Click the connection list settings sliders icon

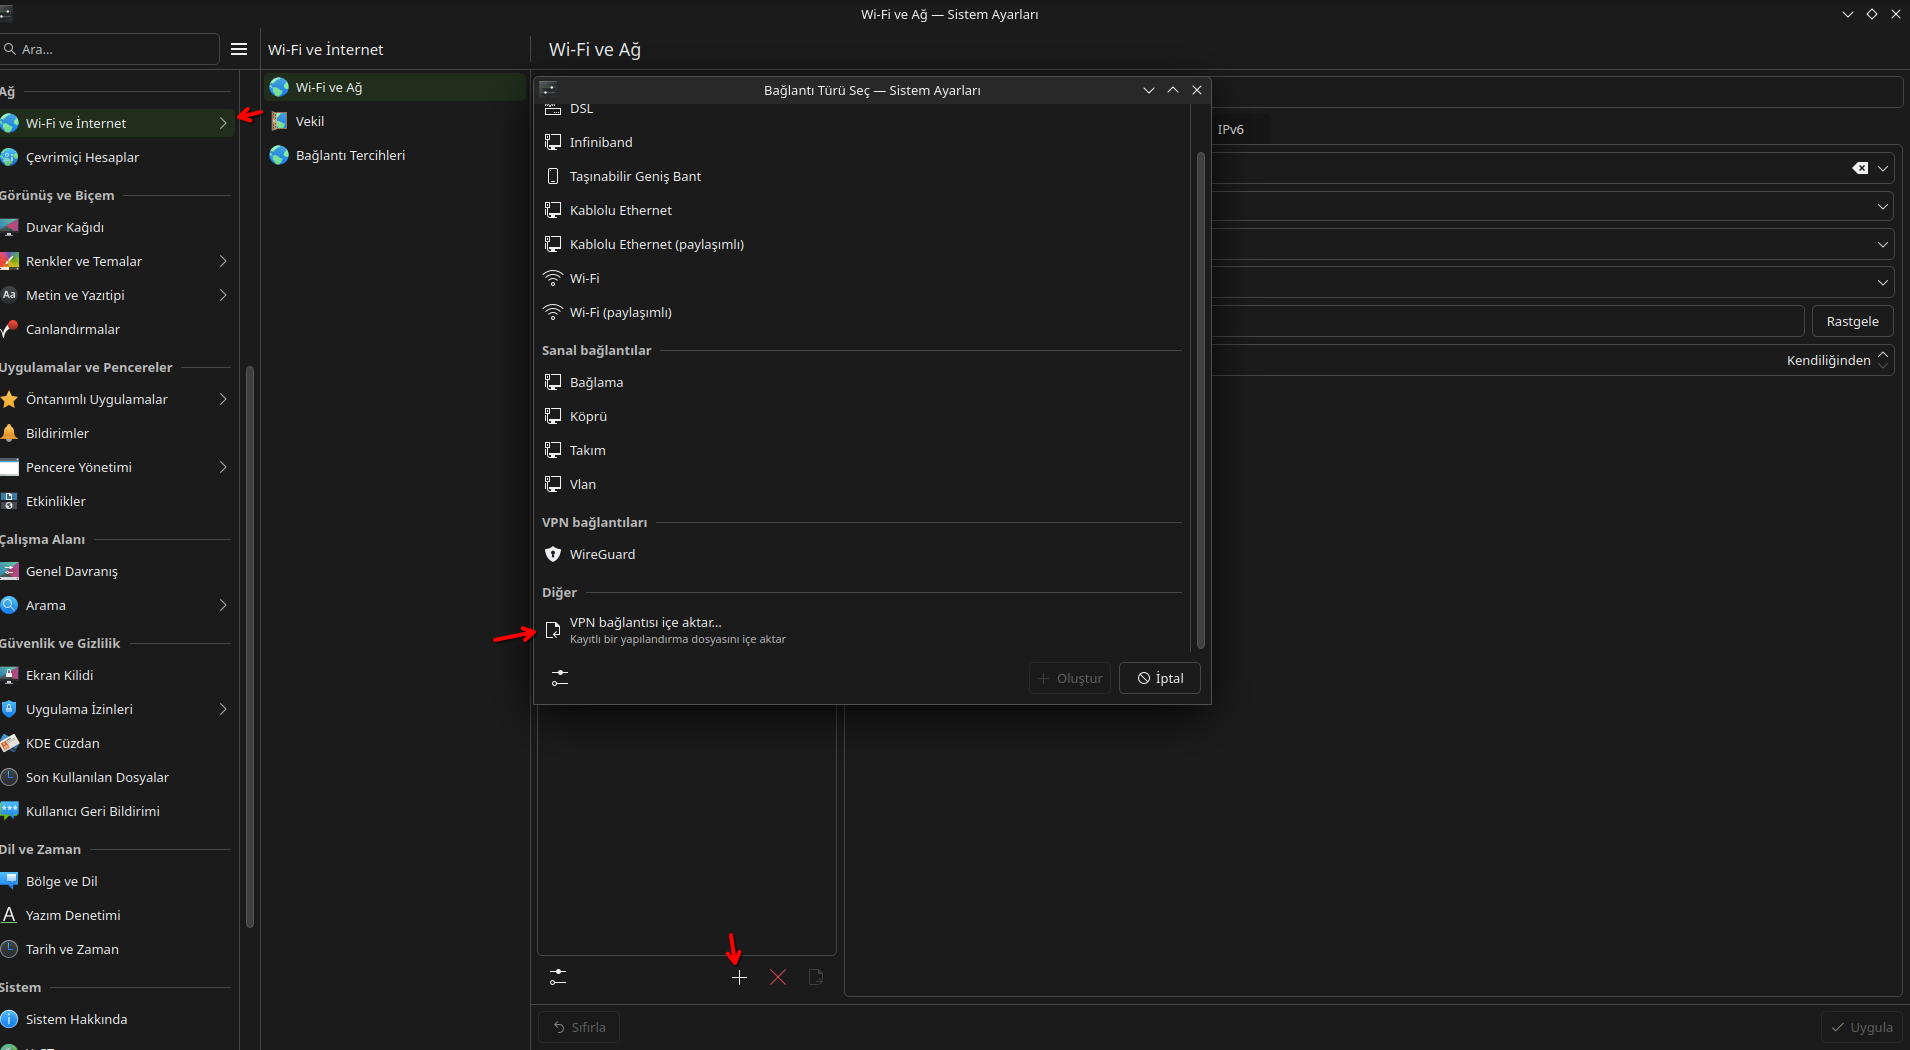(x=558, y=977)
